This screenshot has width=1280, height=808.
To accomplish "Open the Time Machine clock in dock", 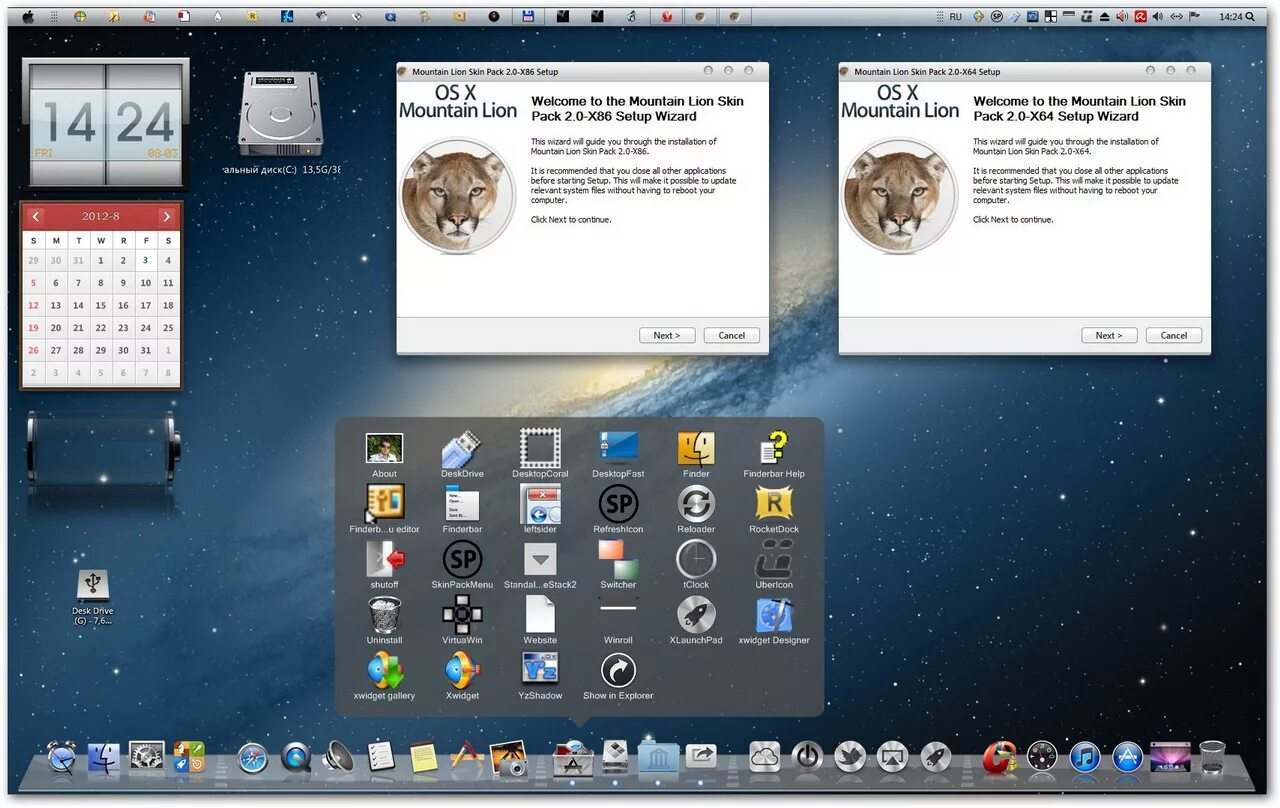I will (62, 759).
